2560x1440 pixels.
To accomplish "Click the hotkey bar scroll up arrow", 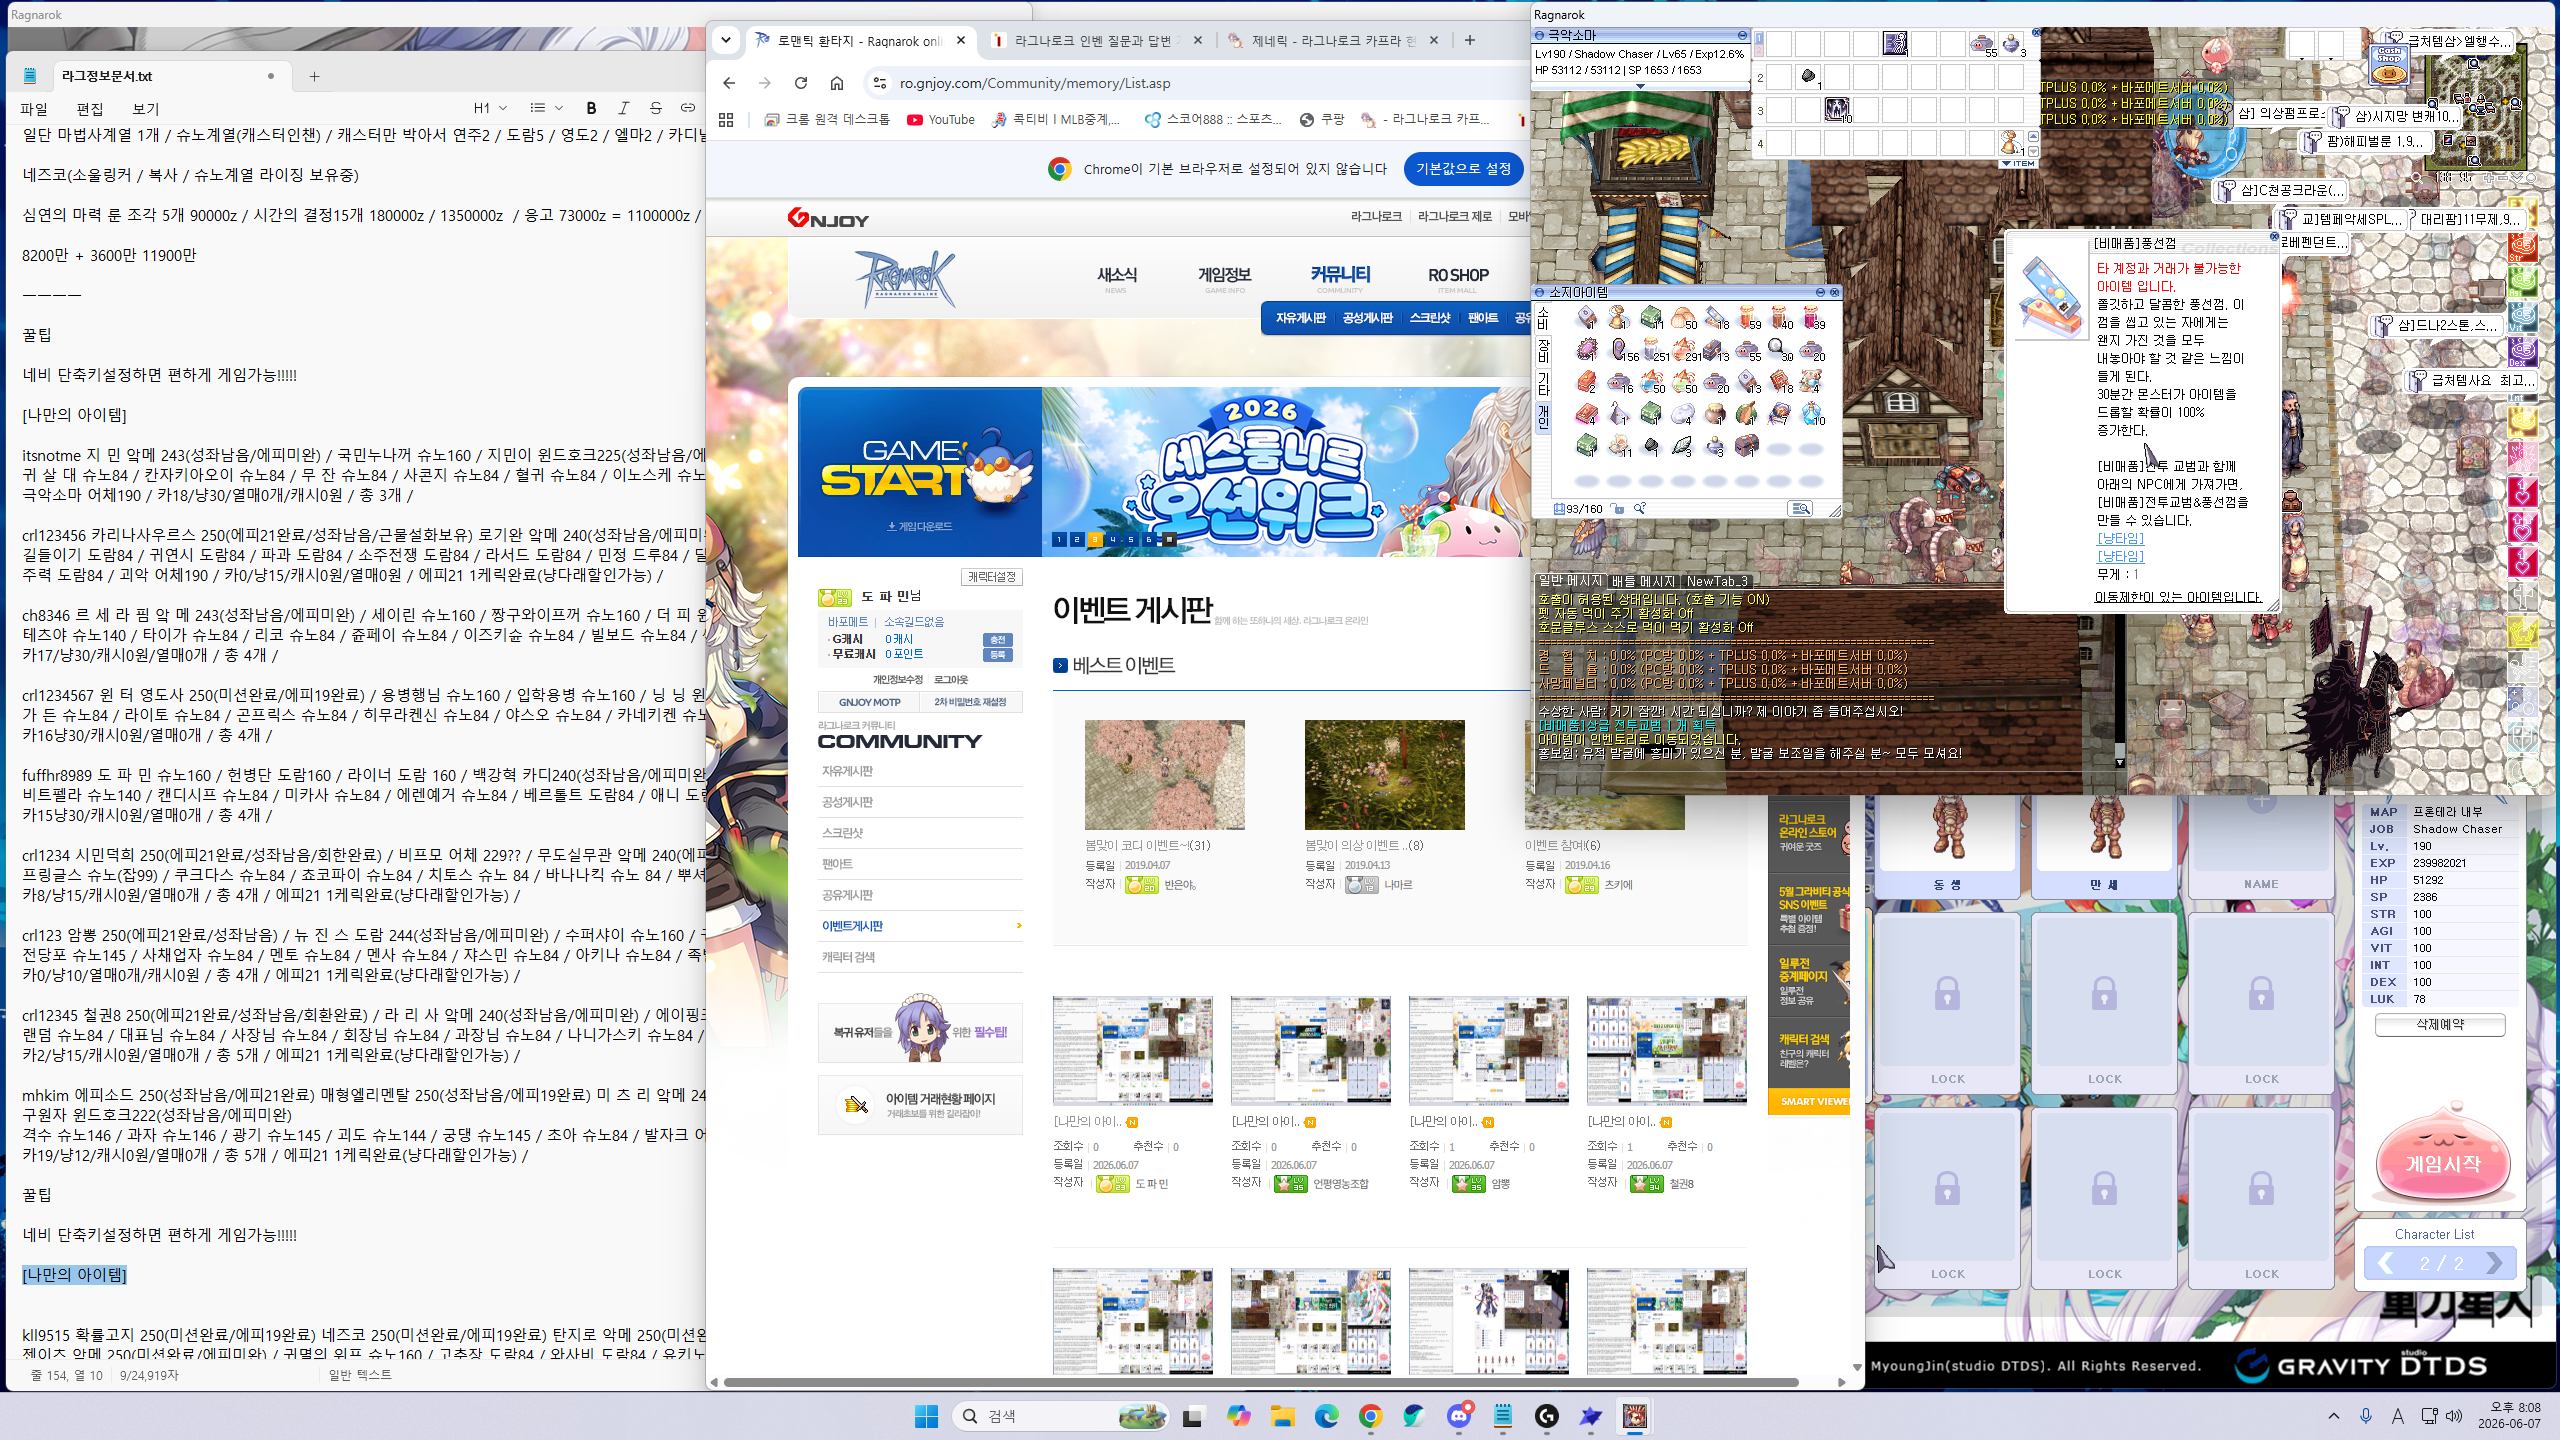I will click(x=2033, y=136).
